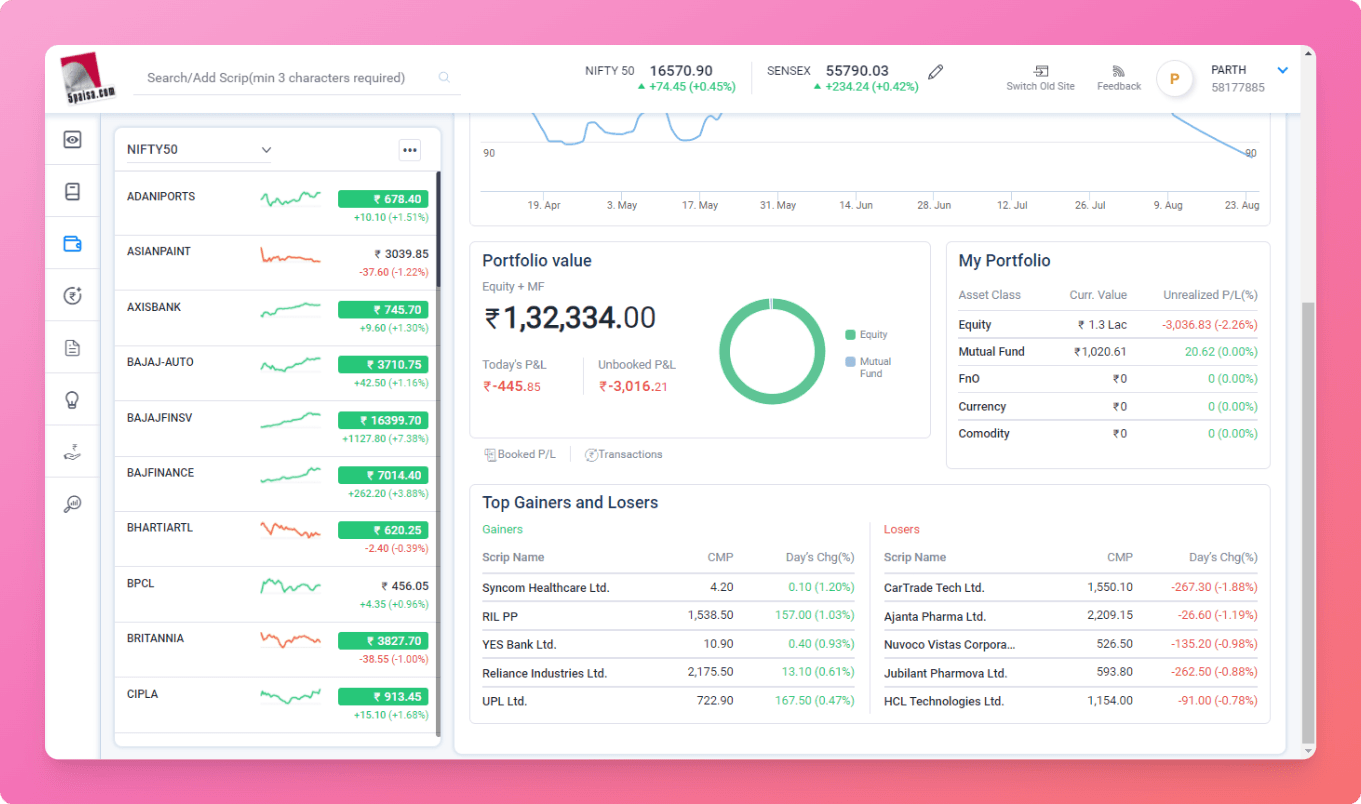Select the wallet portfolio icon in sidebar
This screenshot has width=1361, height=804.
click(x=72, y=243)
